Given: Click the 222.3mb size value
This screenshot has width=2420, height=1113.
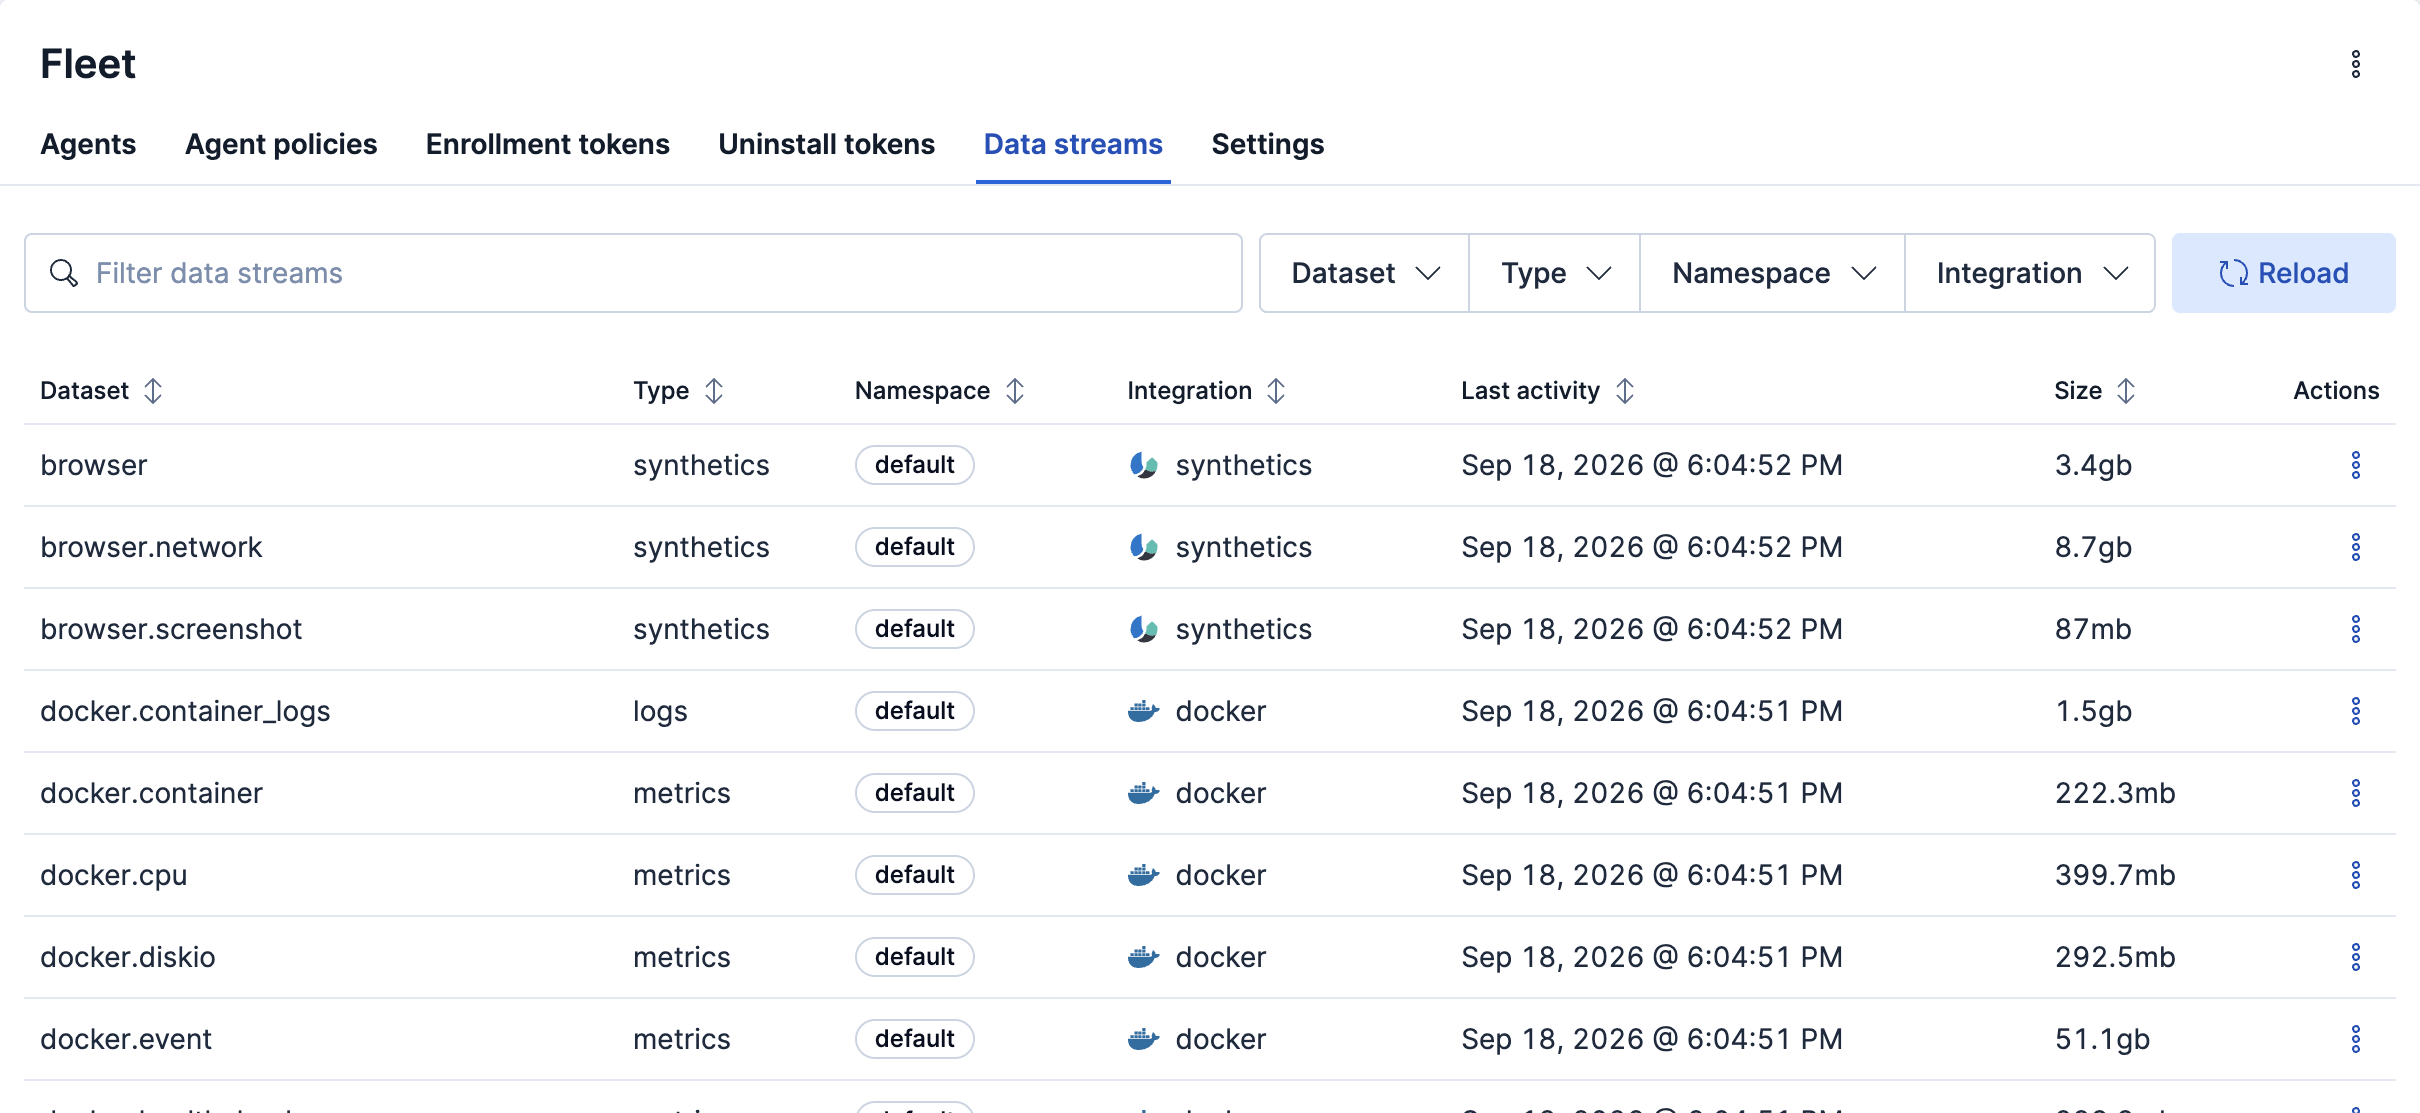Looking at the screenshot, I should (x=2115, y=793).
